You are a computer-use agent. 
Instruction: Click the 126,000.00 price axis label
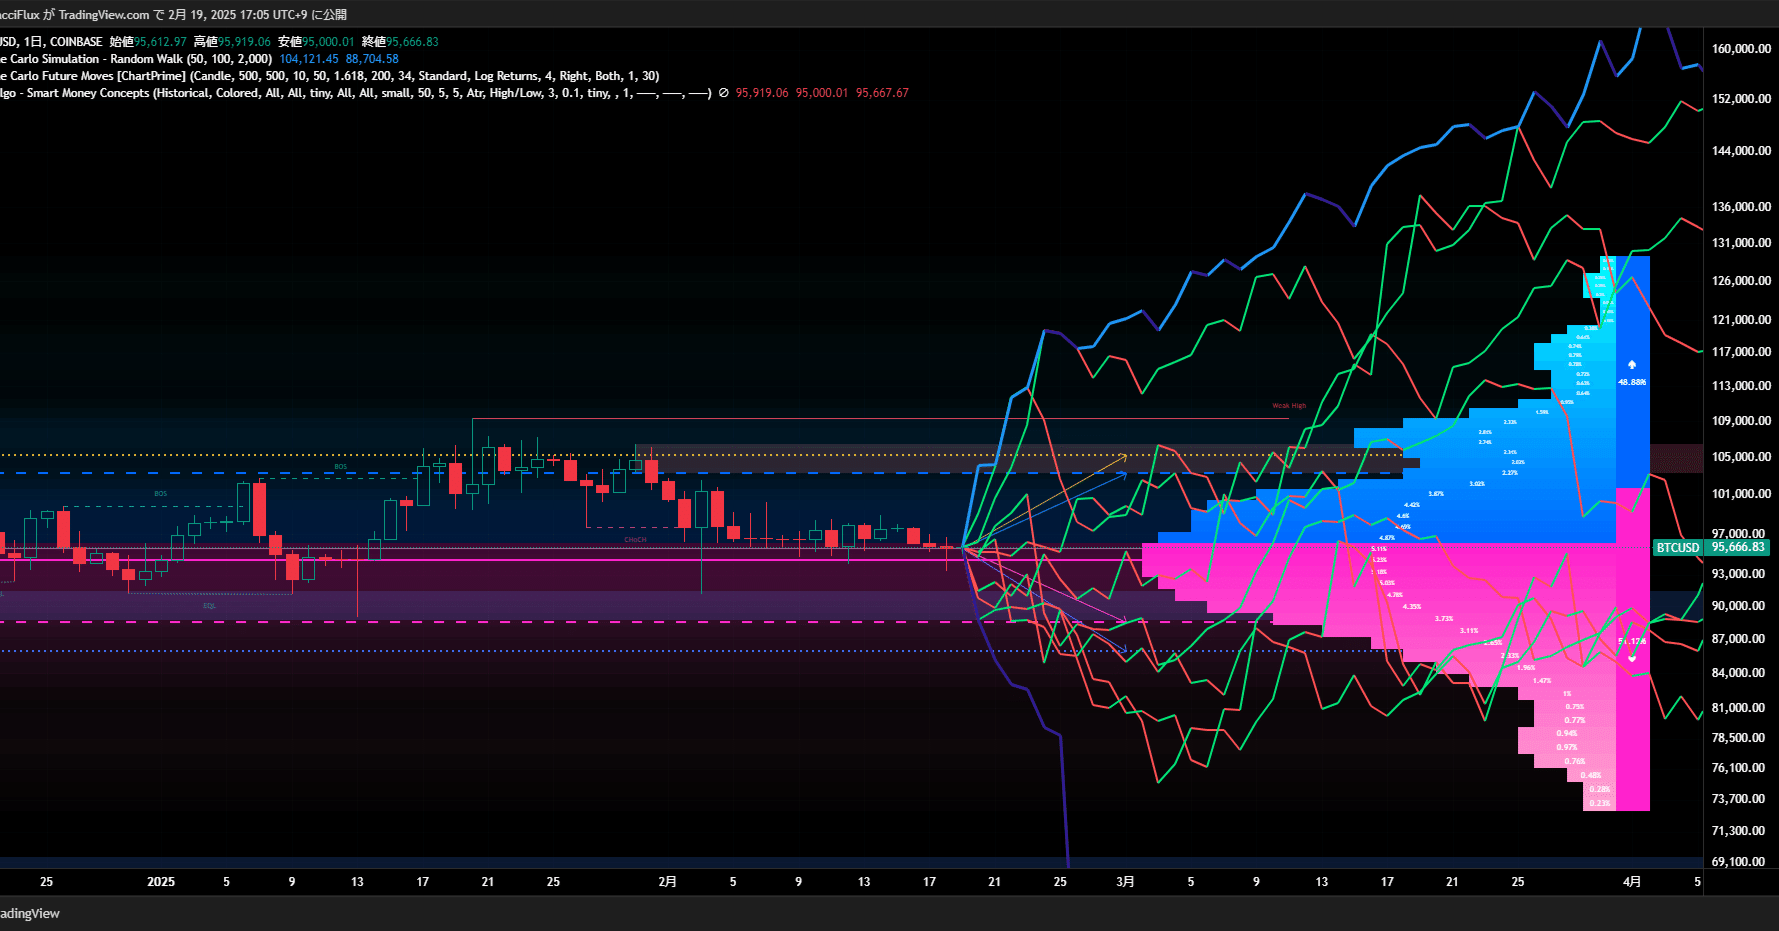pyautogui.click(x=1741, y=281)
